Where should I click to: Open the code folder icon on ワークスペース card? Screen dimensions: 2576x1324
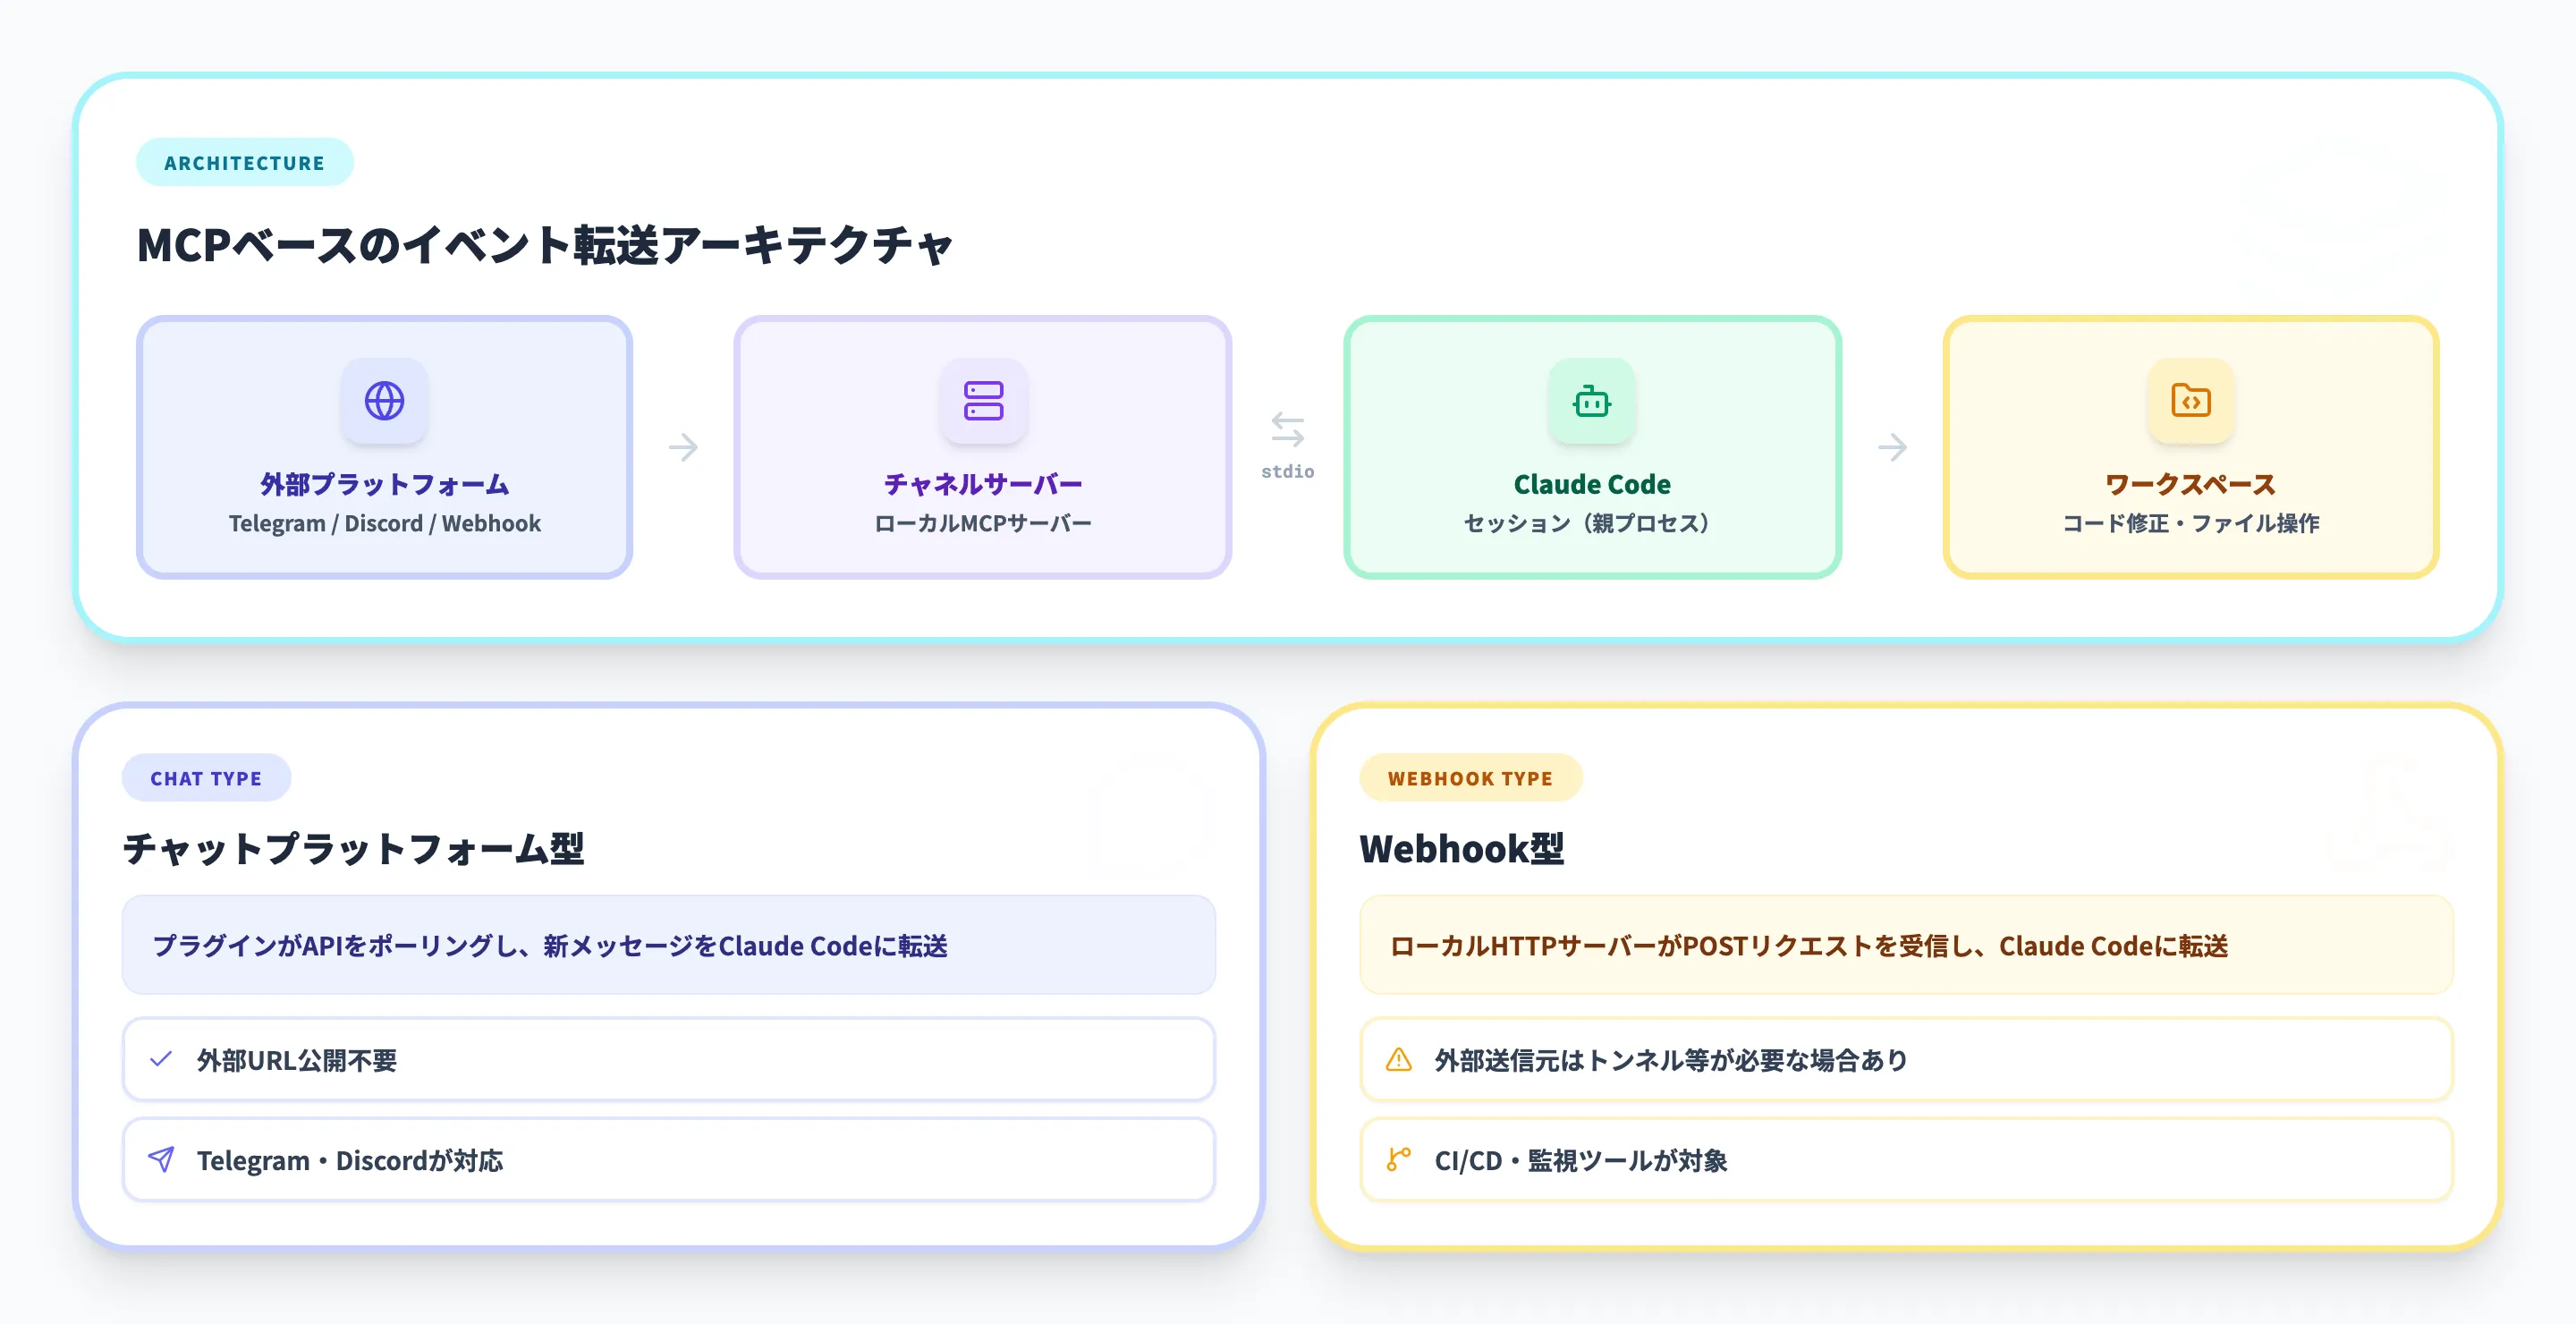click(x=2191, y=402)
